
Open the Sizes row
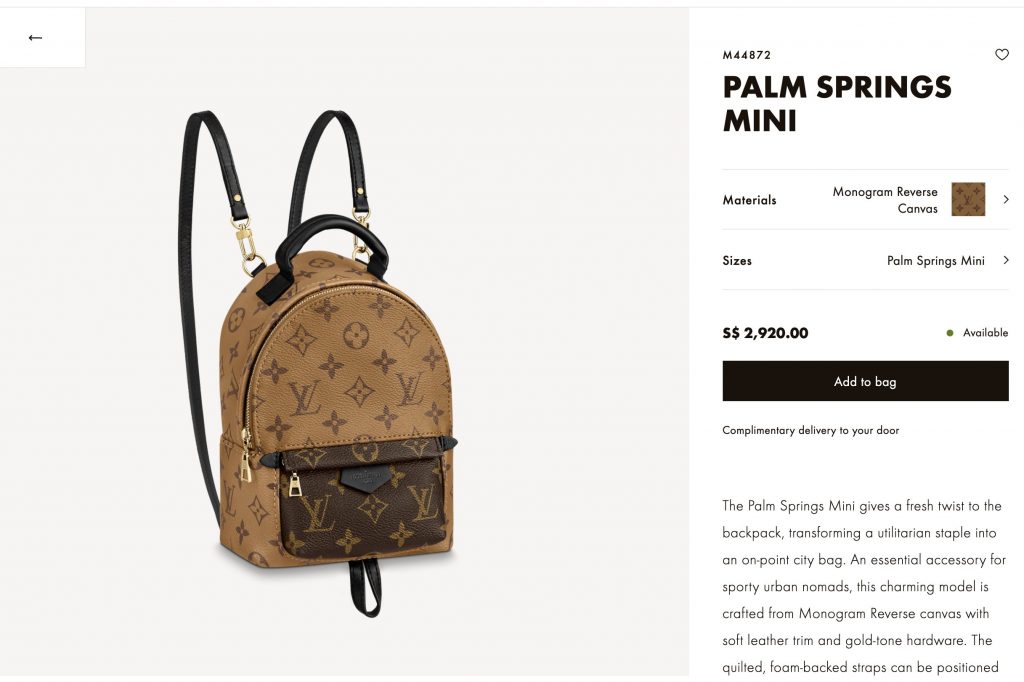click(x=865, y=260)
